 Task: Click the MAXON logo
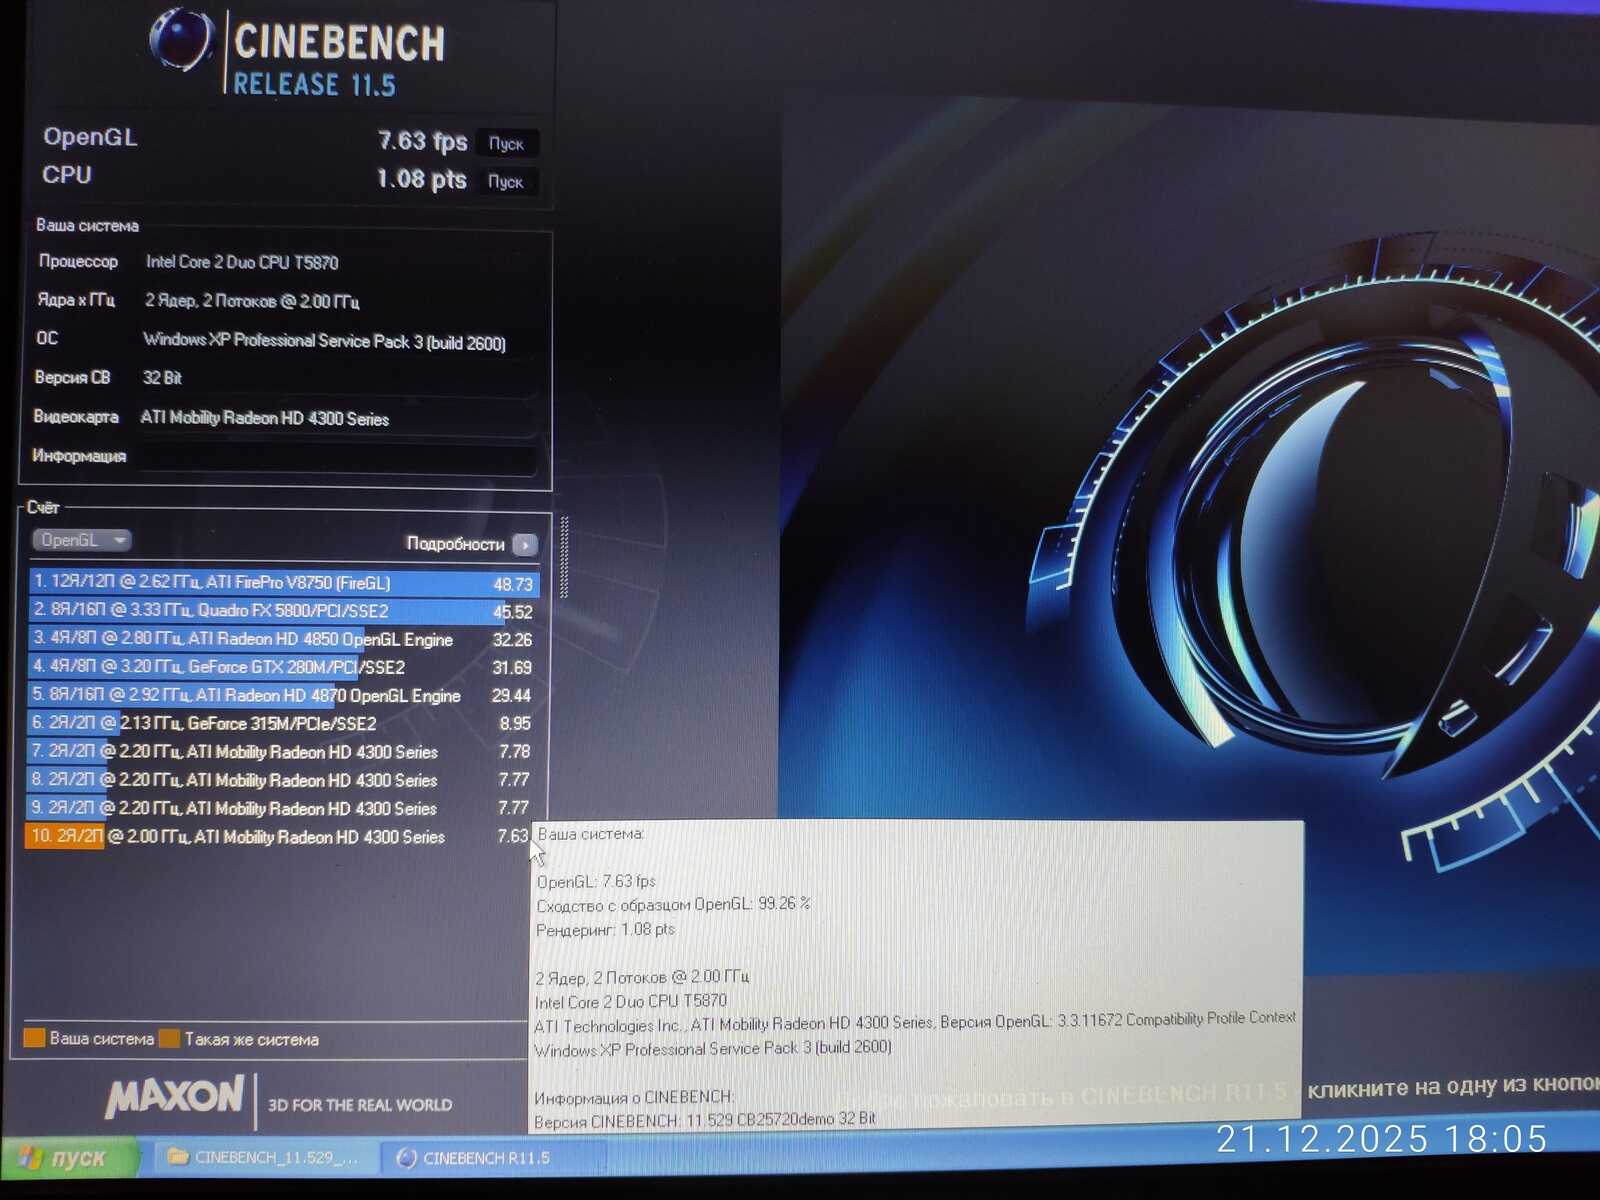pyautogui.click(x=175, y=1097)
